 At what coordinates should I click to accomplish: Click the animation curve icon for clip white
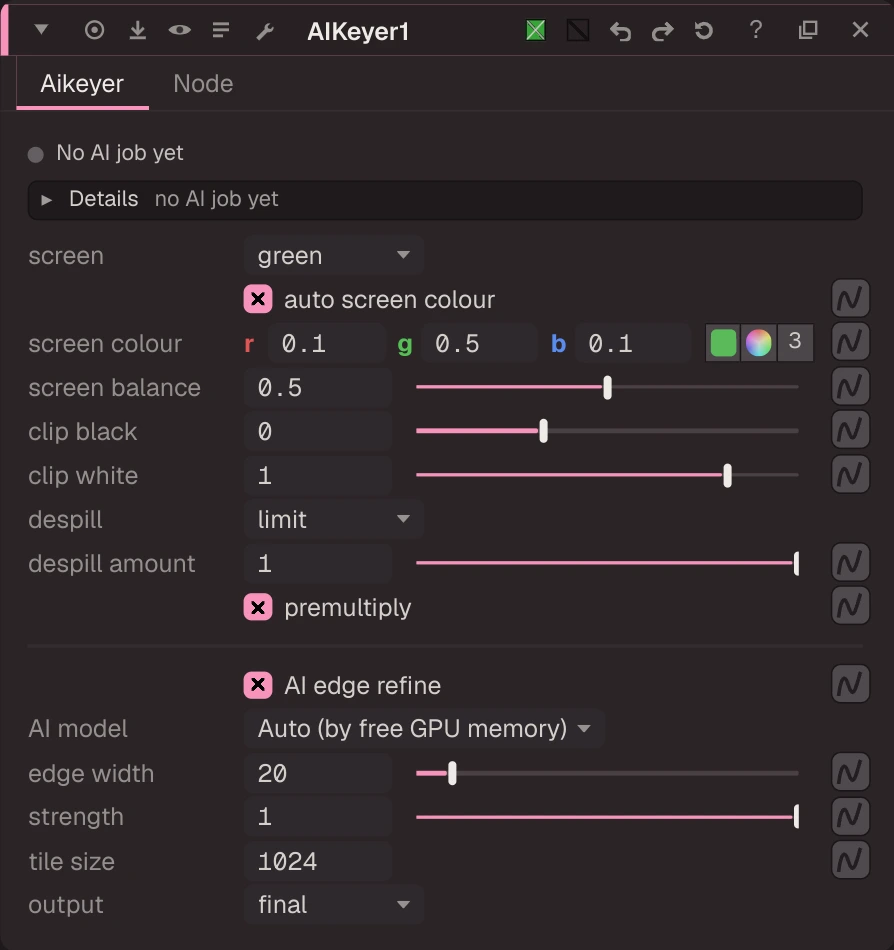coord(850,474)
